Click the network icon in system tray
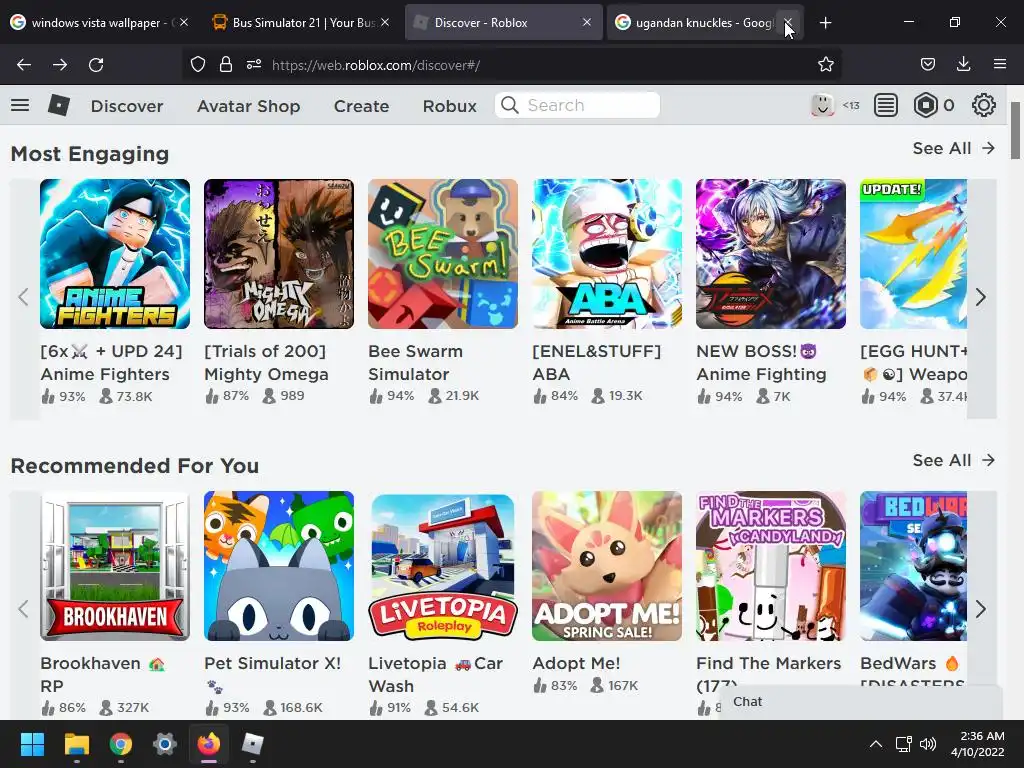The width and height of the screenshot is (1024, 768). point(903,744)
